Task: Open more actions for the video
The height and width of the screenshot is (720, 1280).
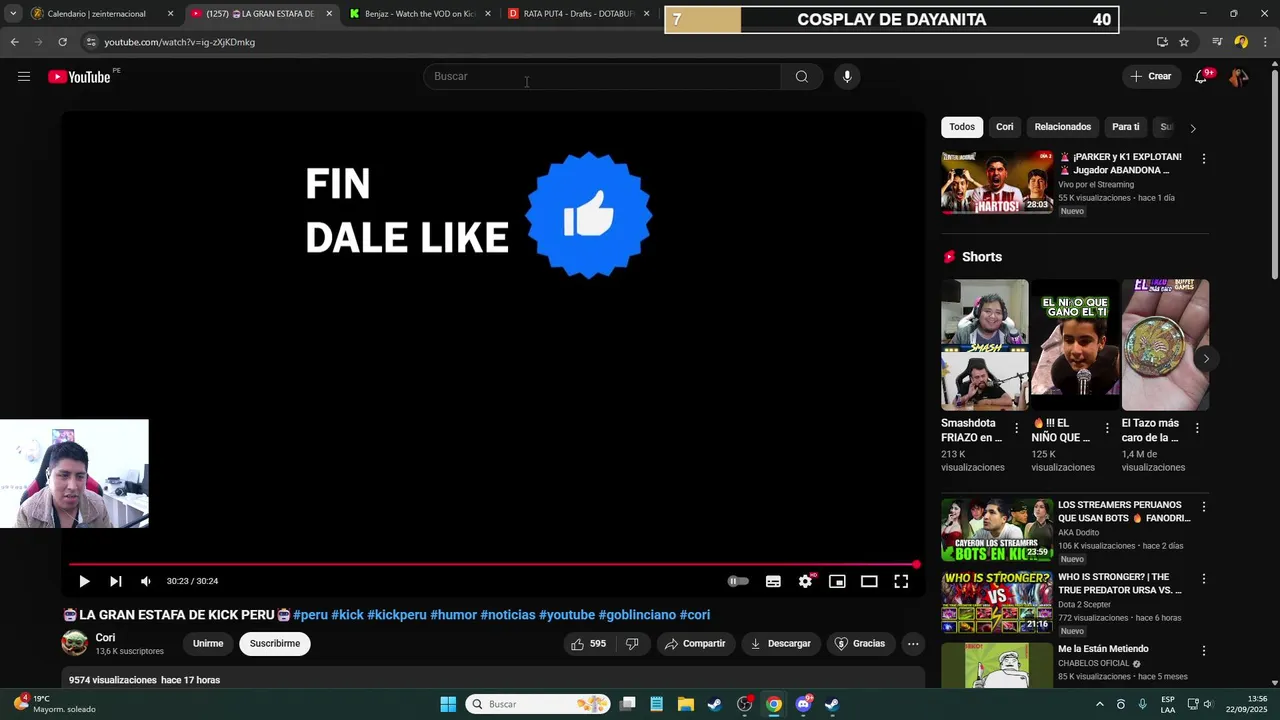Action: click(x=913, y=644)
